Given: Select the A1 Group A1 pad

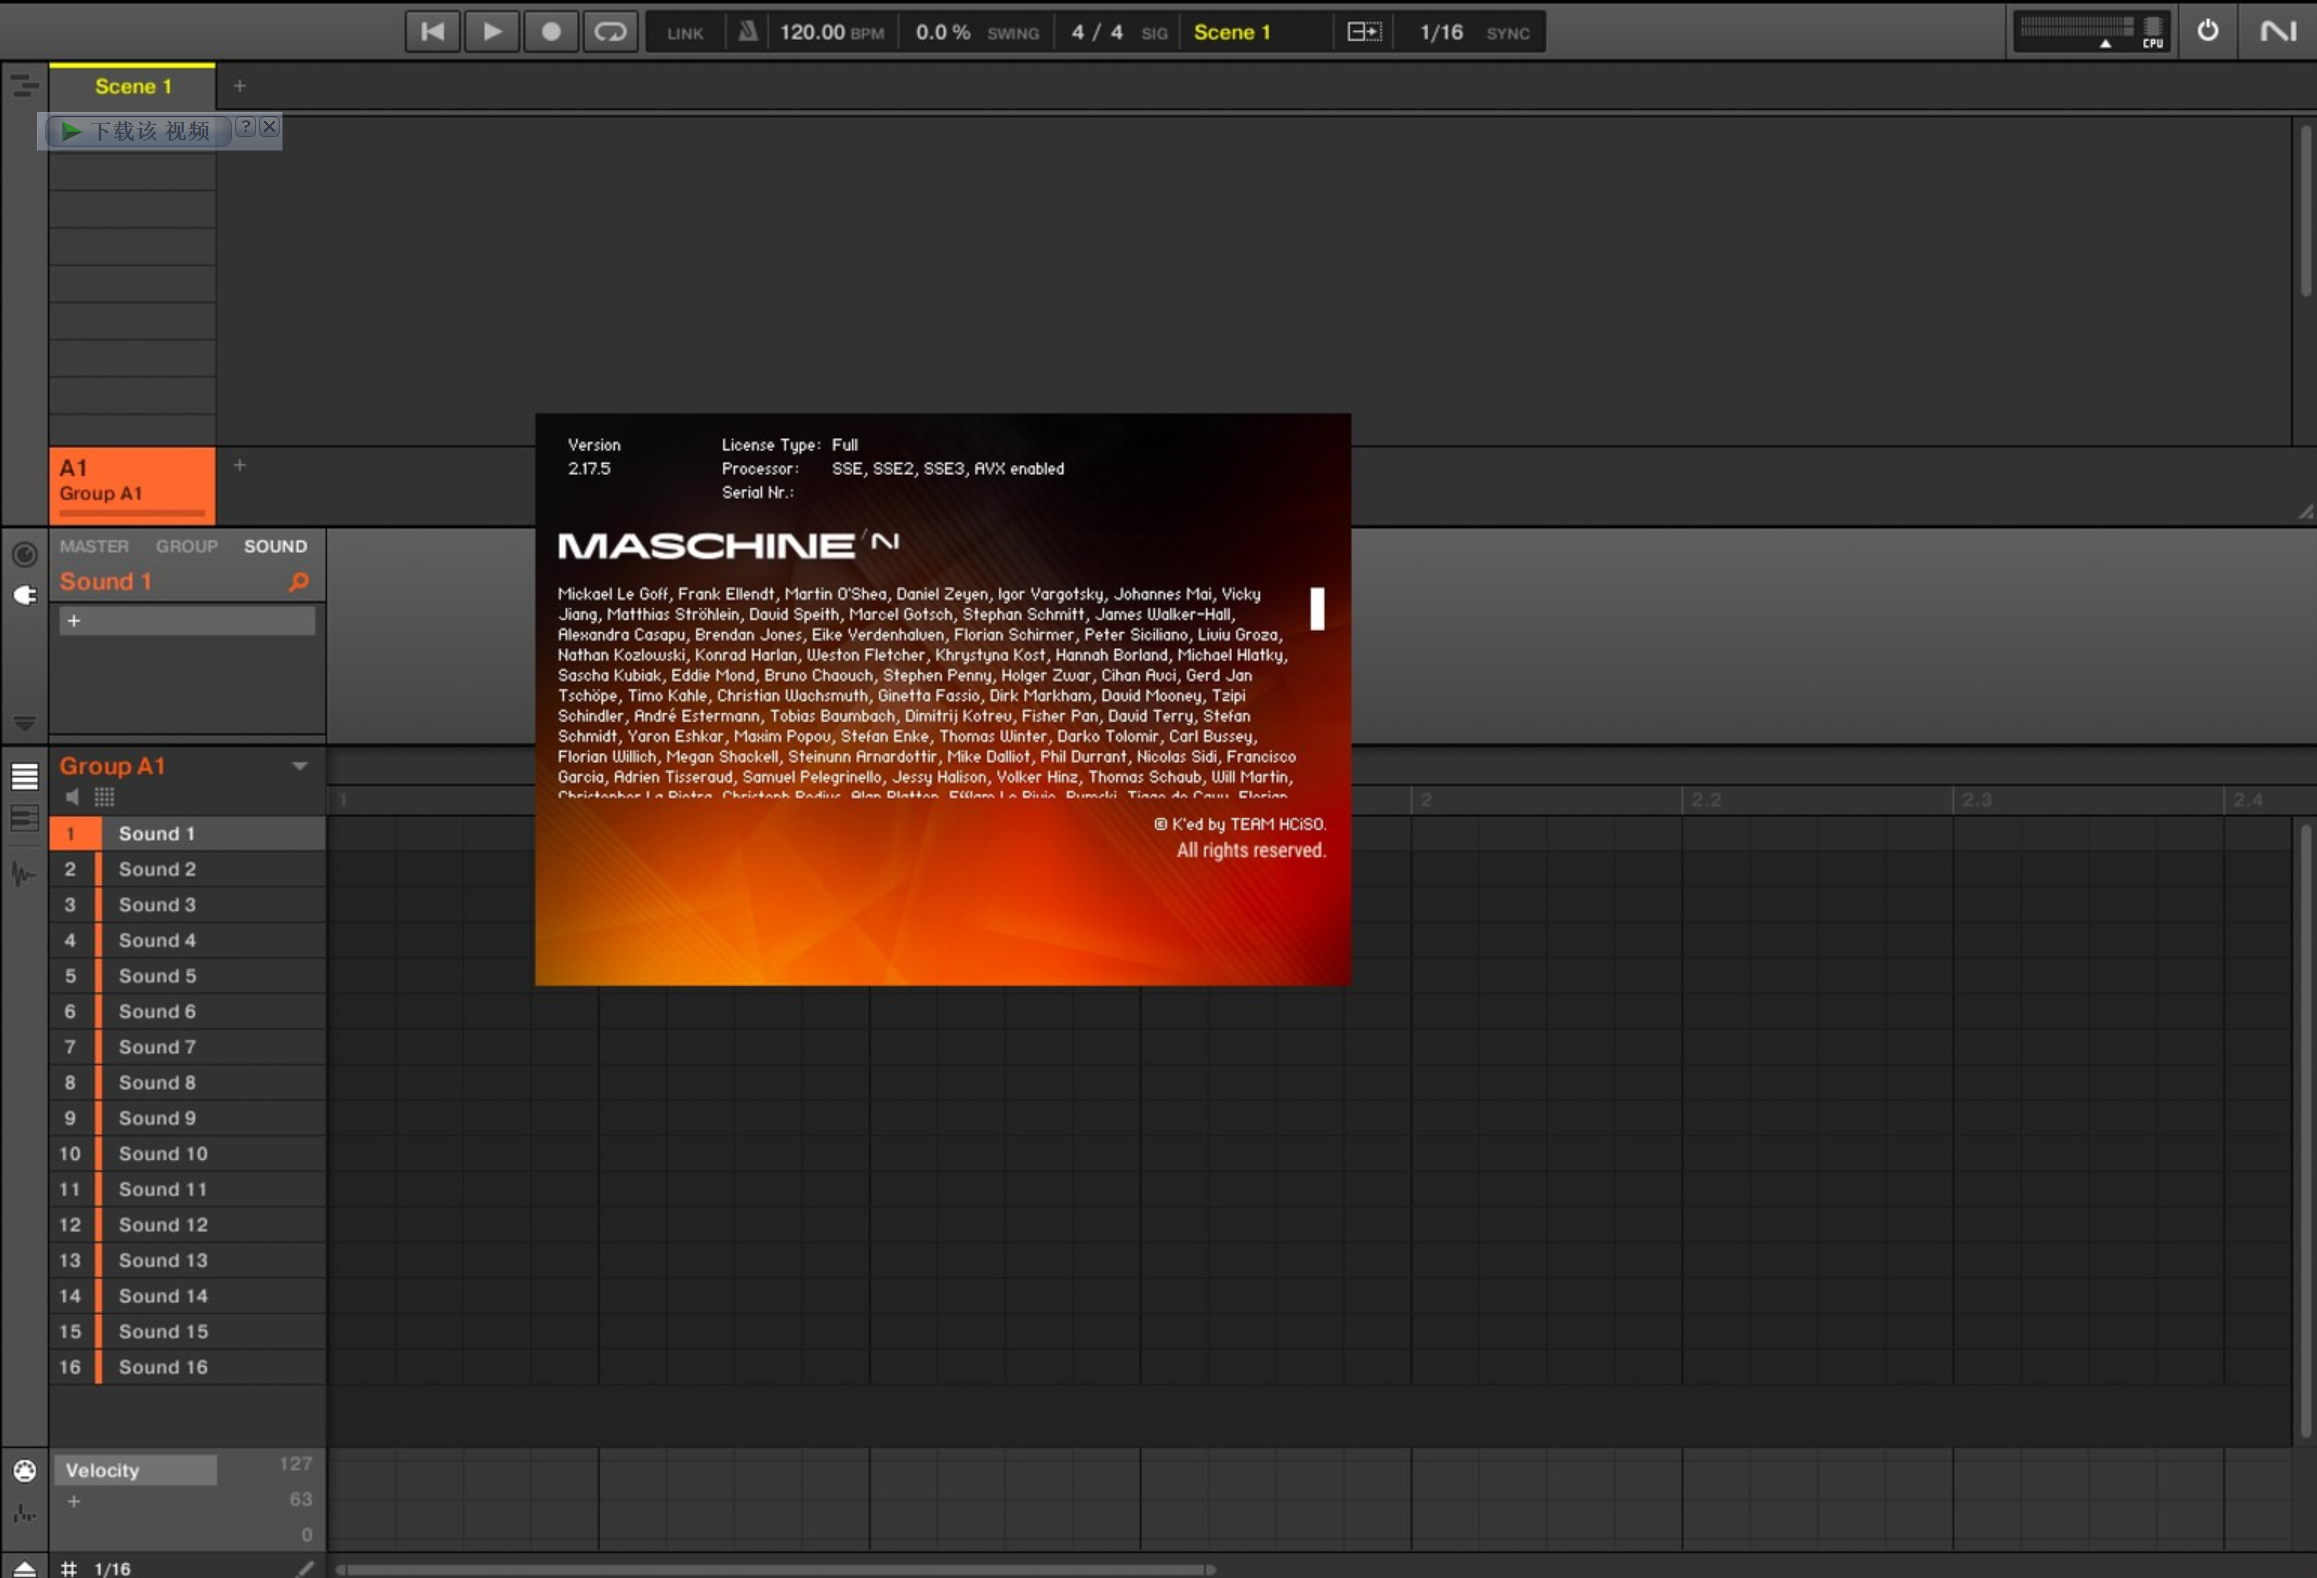Looking at the screenshot, I should [132, 484].
